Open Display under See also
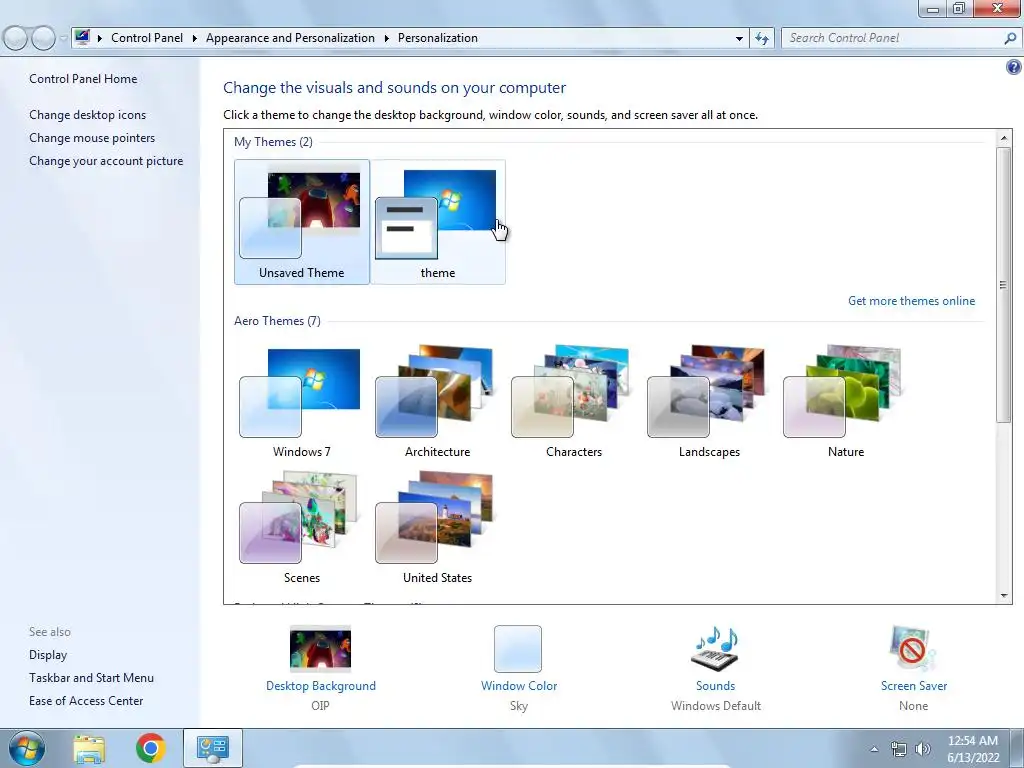Image resolution: width=1024 pixels, height=768 pixels. click(48, 655)
